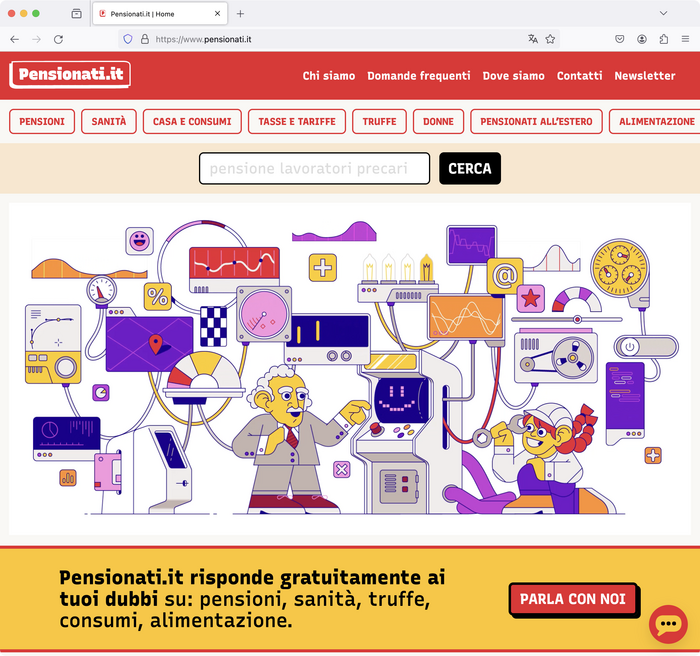
Task: Focus the search field with placeholder pensione
Action: click(x=314, y=168)
